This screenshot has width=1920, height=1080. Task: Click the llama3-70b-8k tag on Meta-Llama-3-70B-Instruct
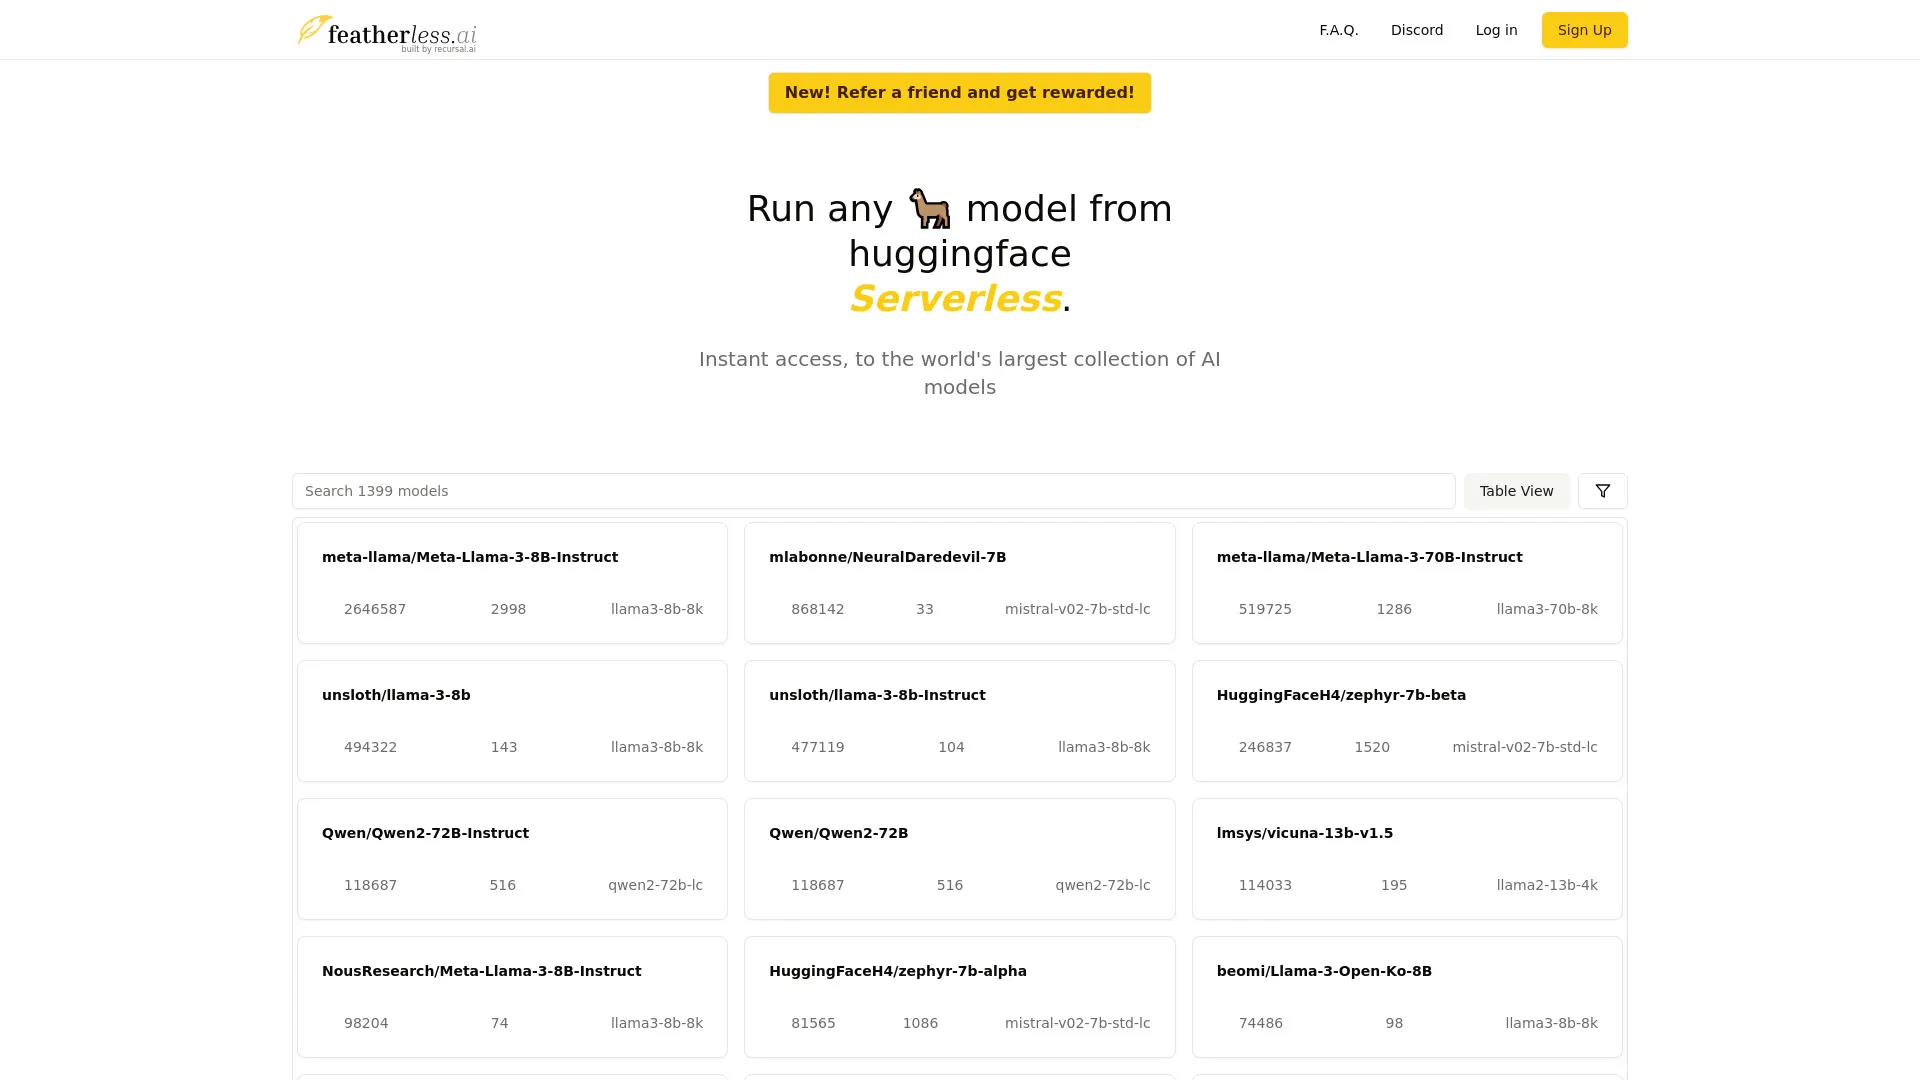click(1547, 608)
